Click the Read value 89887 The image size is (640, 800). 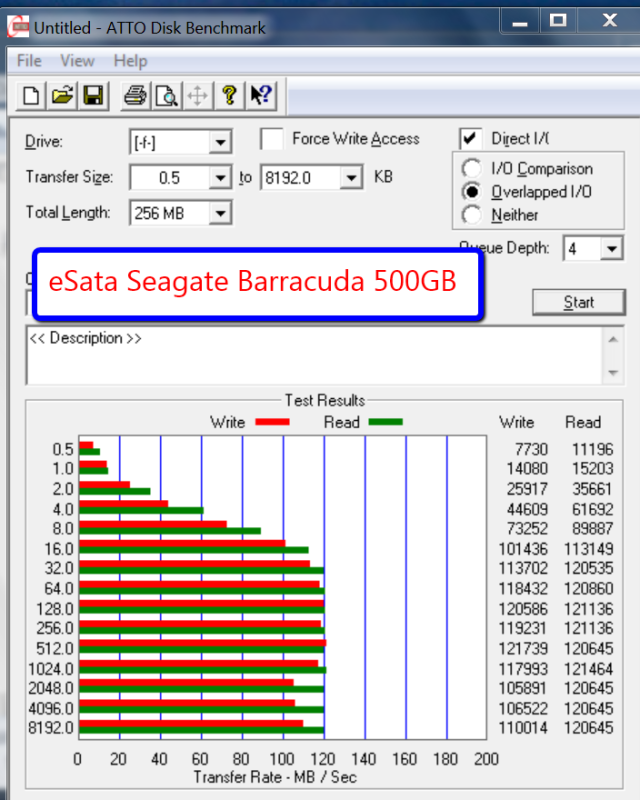click(592, 529)
